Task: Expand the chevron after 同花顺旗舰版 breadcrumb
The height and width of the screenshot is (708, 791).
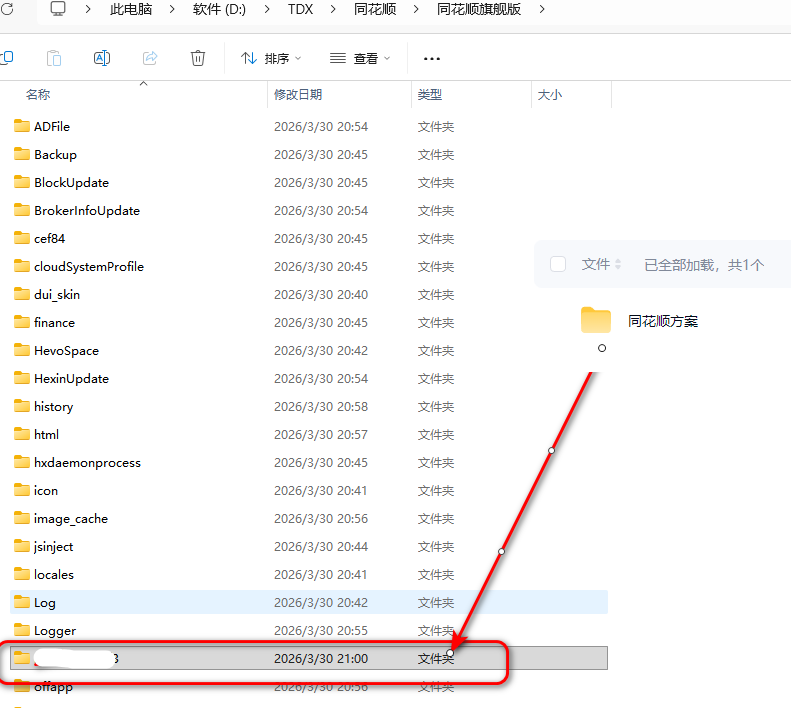Action: click(542, 9)
